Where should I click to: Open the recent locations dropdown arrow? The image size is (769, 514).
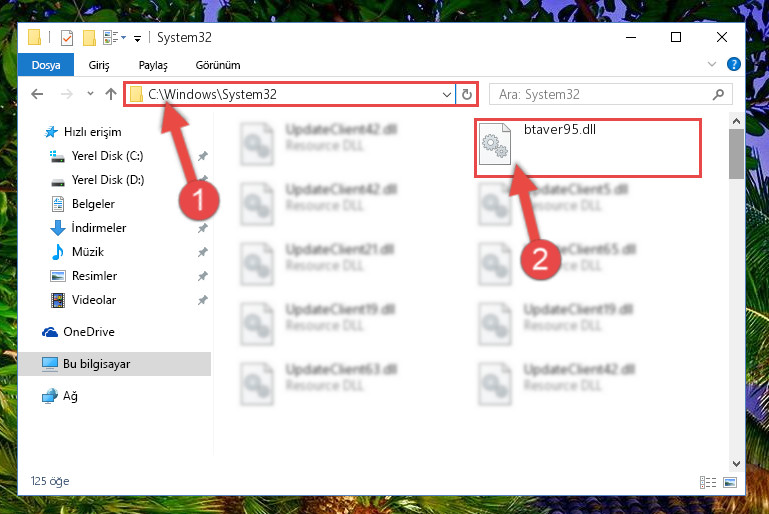(90, 93)
